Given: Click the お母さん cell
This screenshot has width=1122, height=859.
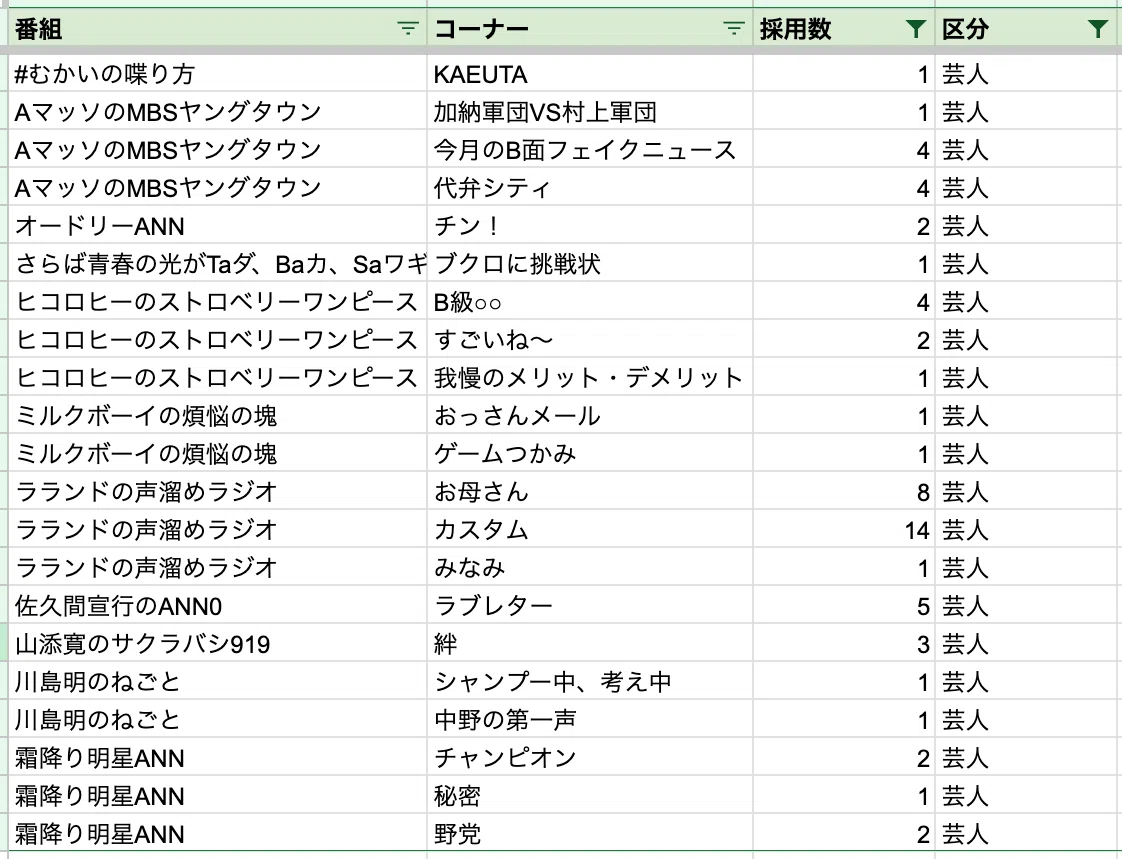Looking at the screenshot, I should [590, 491].
